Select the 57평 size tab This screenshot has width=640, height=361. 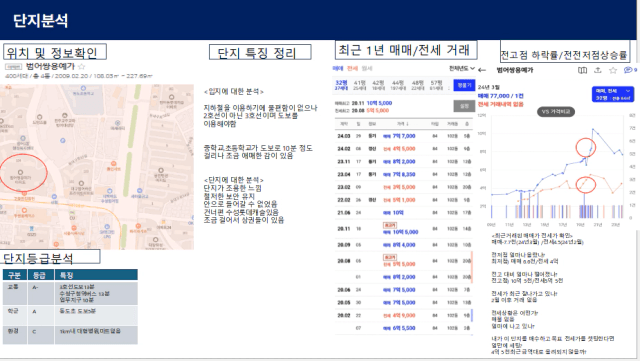pos(436,85)
